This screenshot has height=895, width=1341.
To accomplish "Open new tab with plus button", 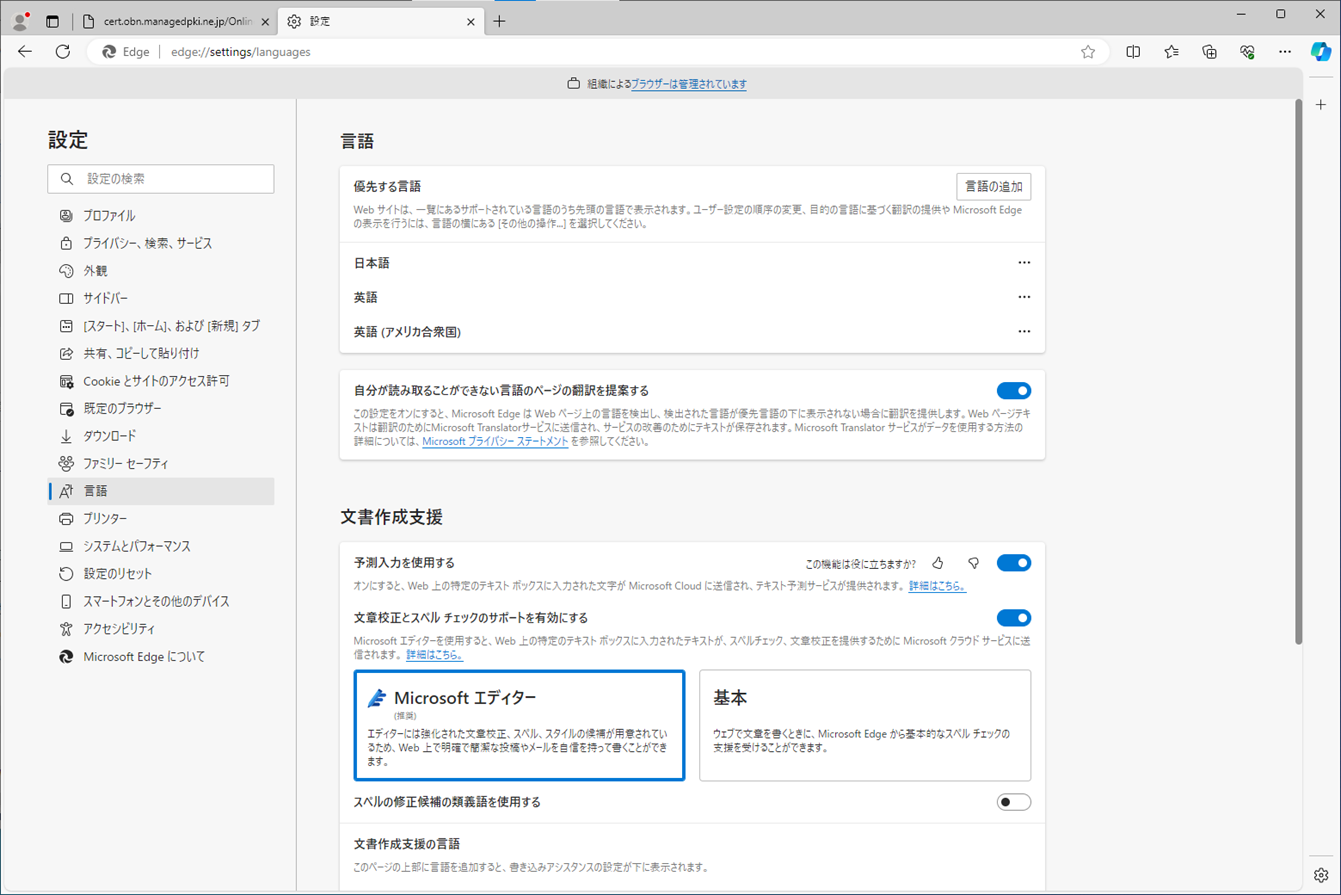I will coord(499,21).
